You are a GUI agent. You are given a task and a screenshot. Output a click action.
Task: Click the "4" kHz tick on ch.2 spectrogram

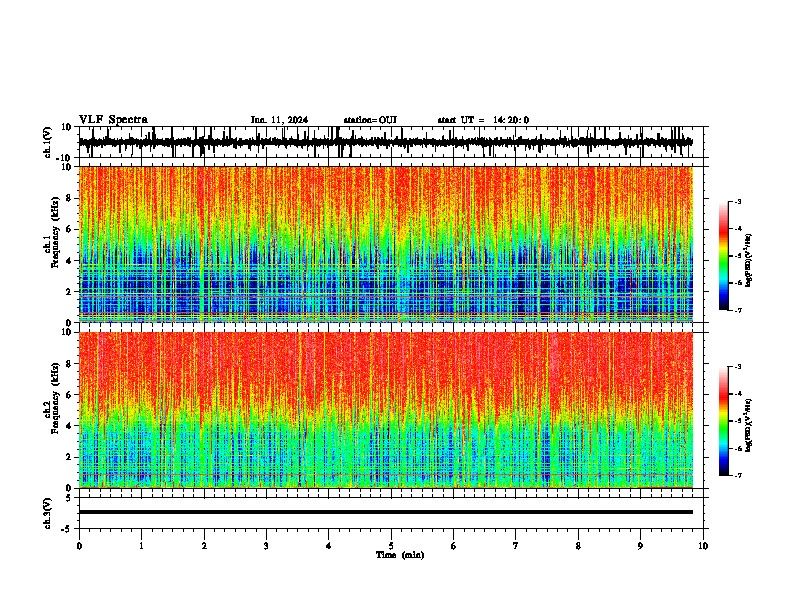click(70, 426)
